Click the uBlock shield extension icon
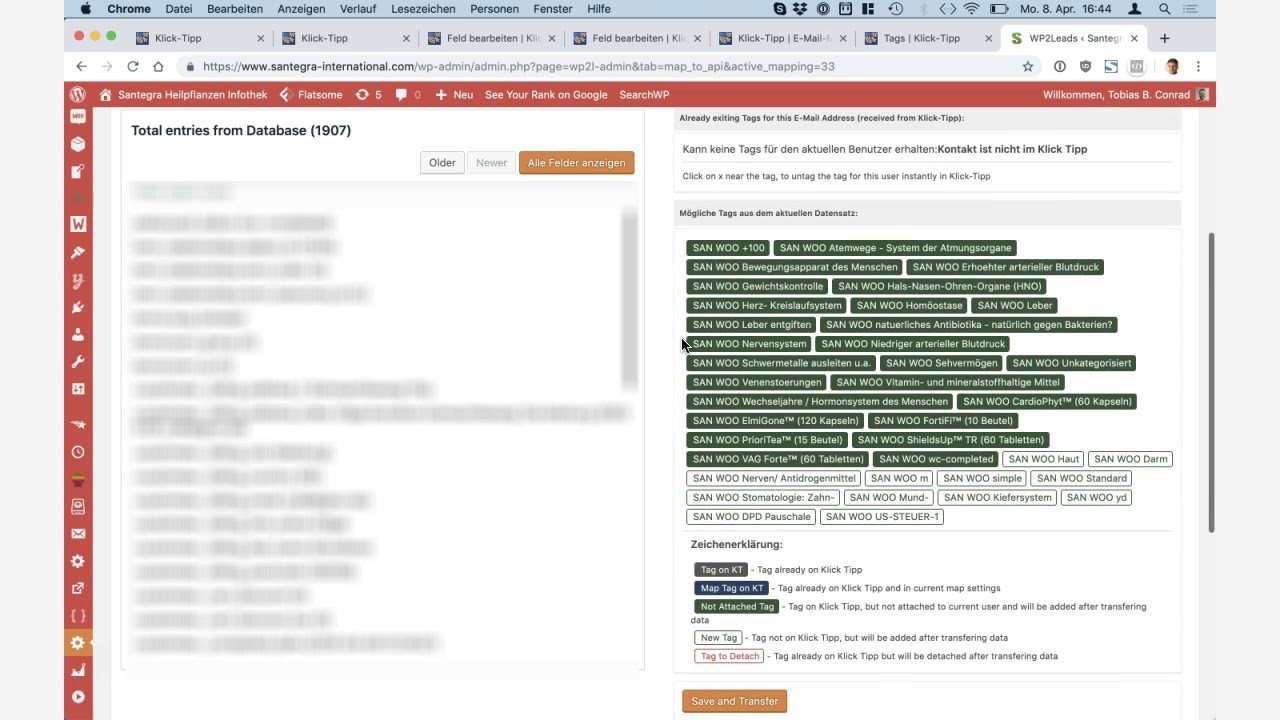 1085,66
